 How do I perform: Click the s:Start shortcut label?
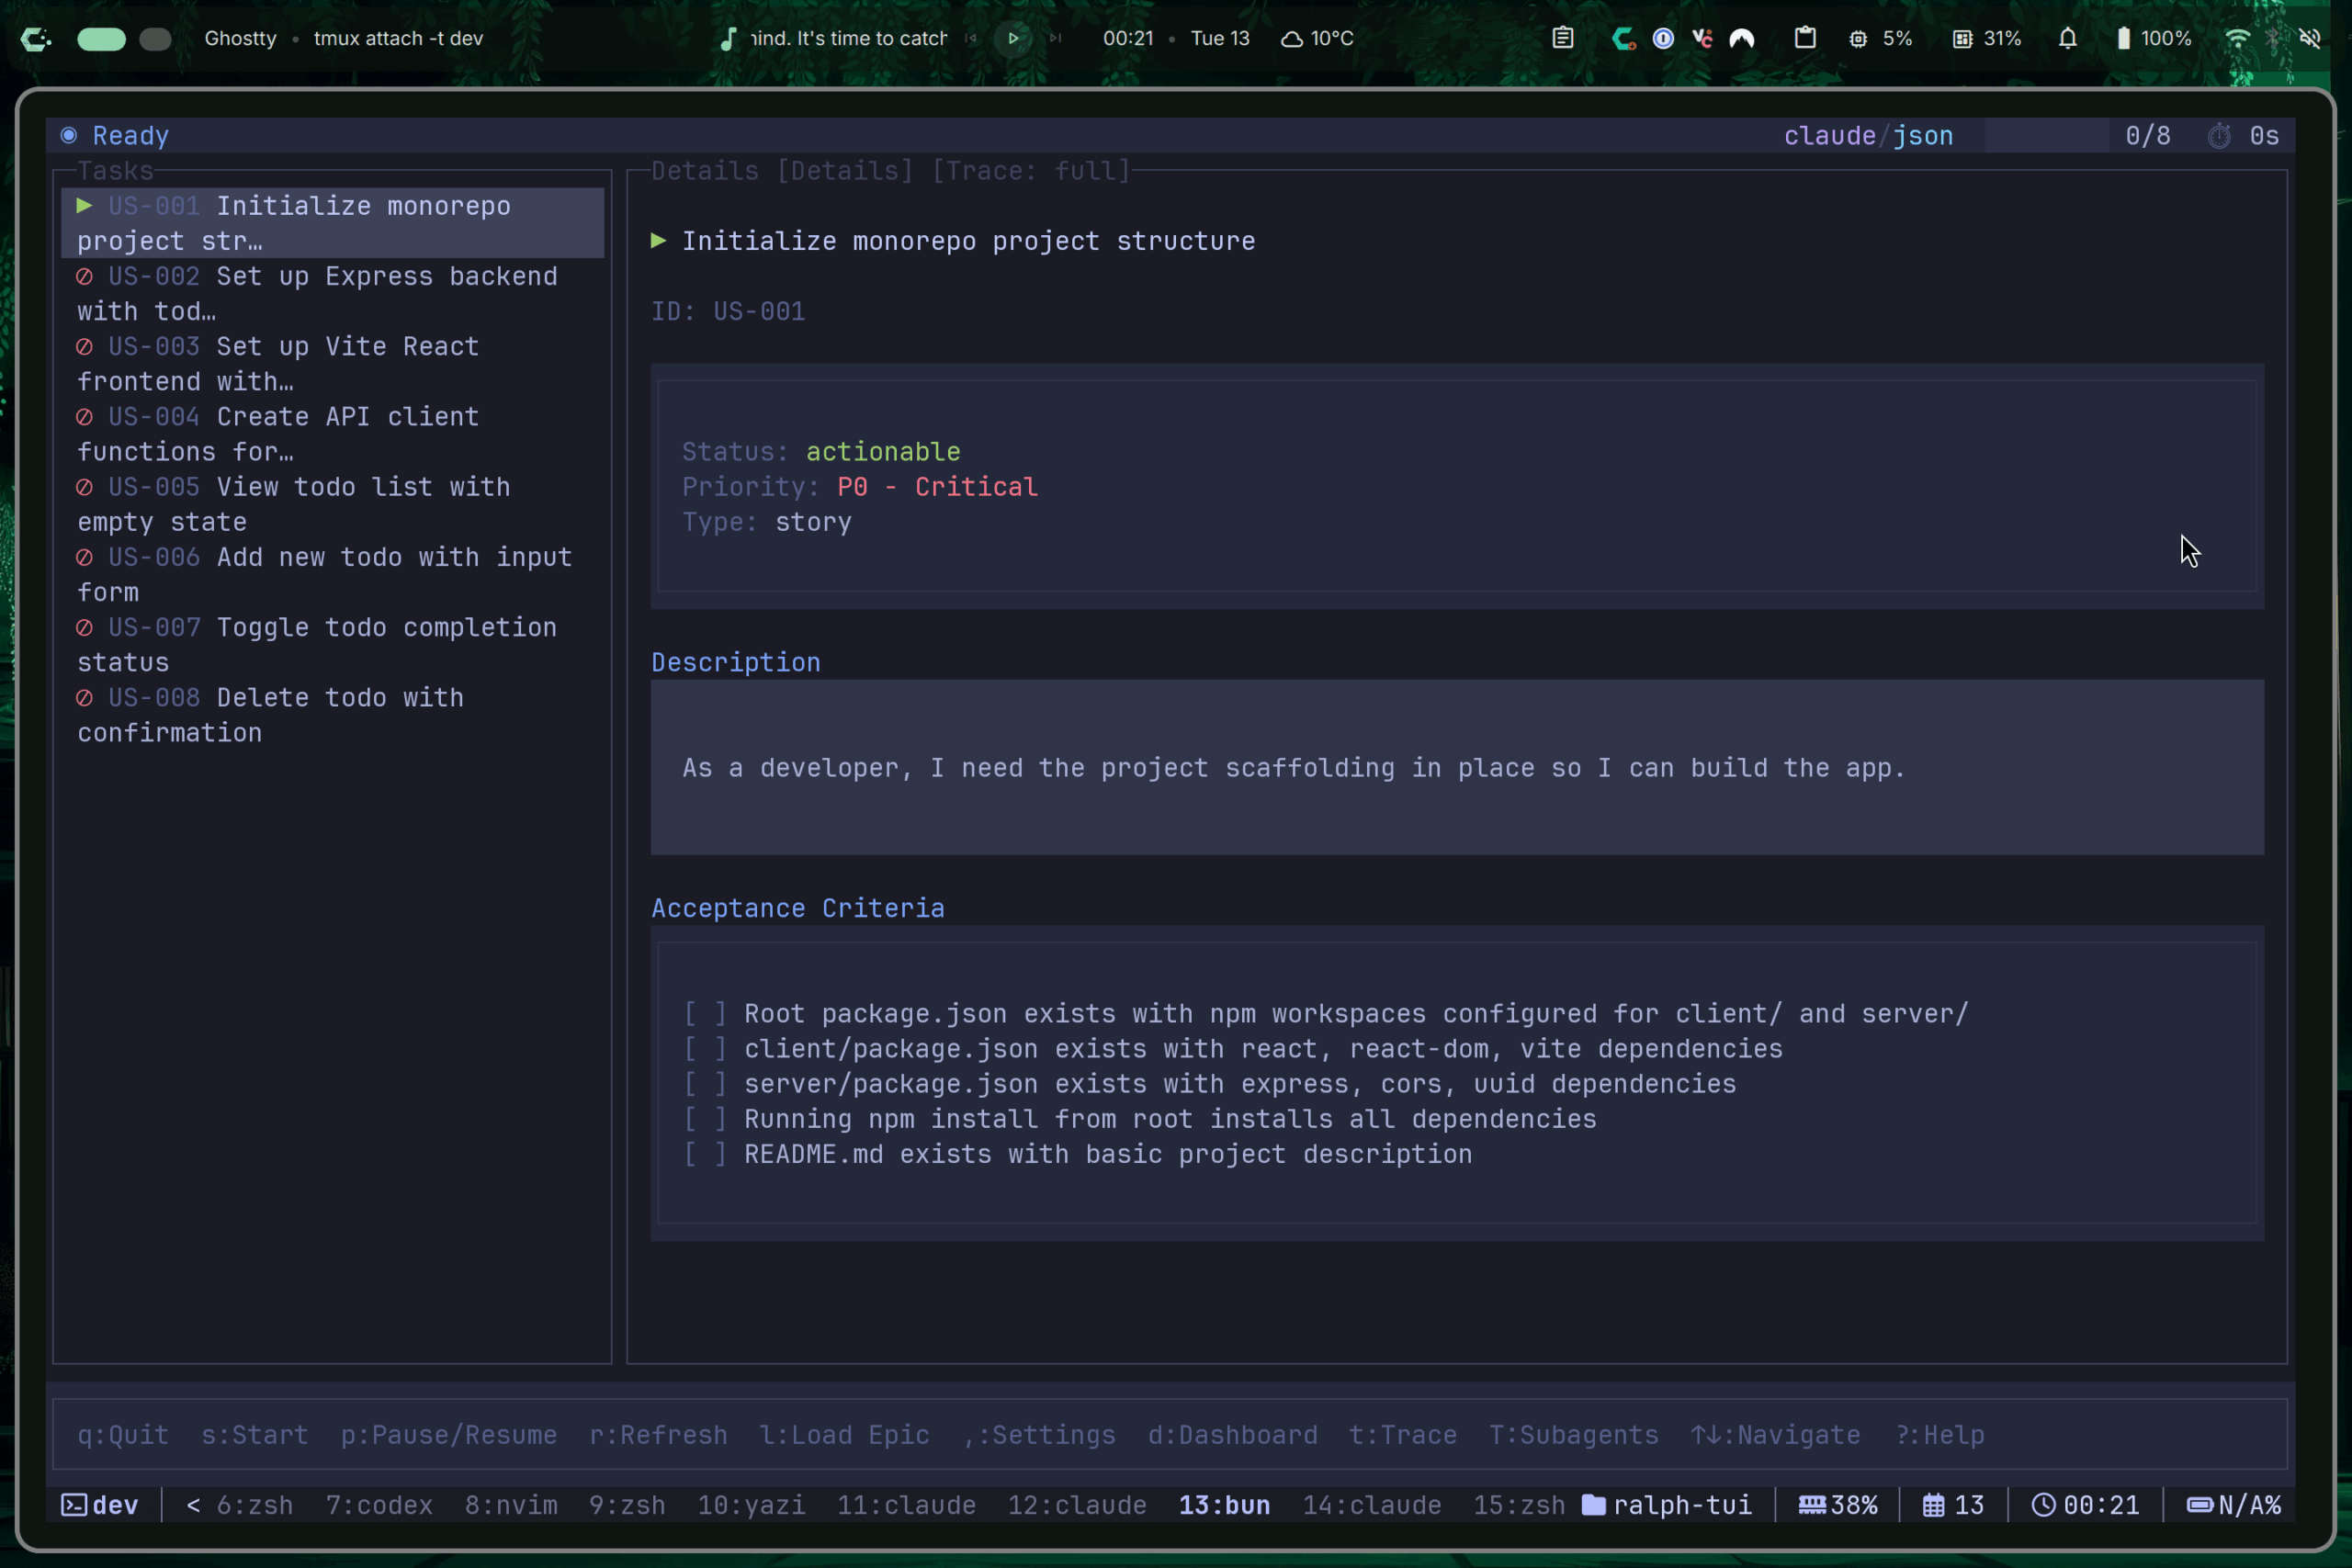pos(254,1435)
